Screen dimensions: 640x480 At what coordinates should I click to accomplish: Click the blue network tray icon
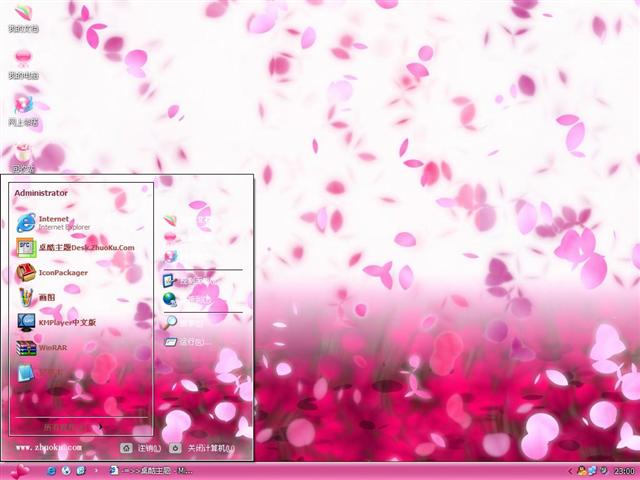[592, 471]
